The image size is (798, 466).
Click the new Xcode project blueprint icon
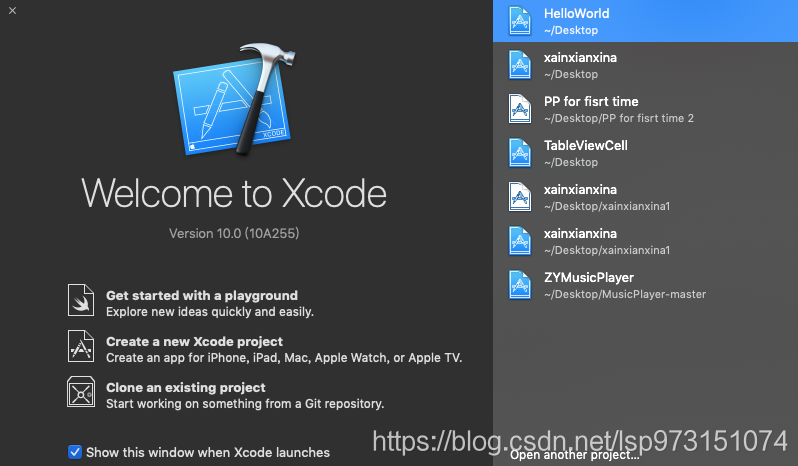point(81,346)
